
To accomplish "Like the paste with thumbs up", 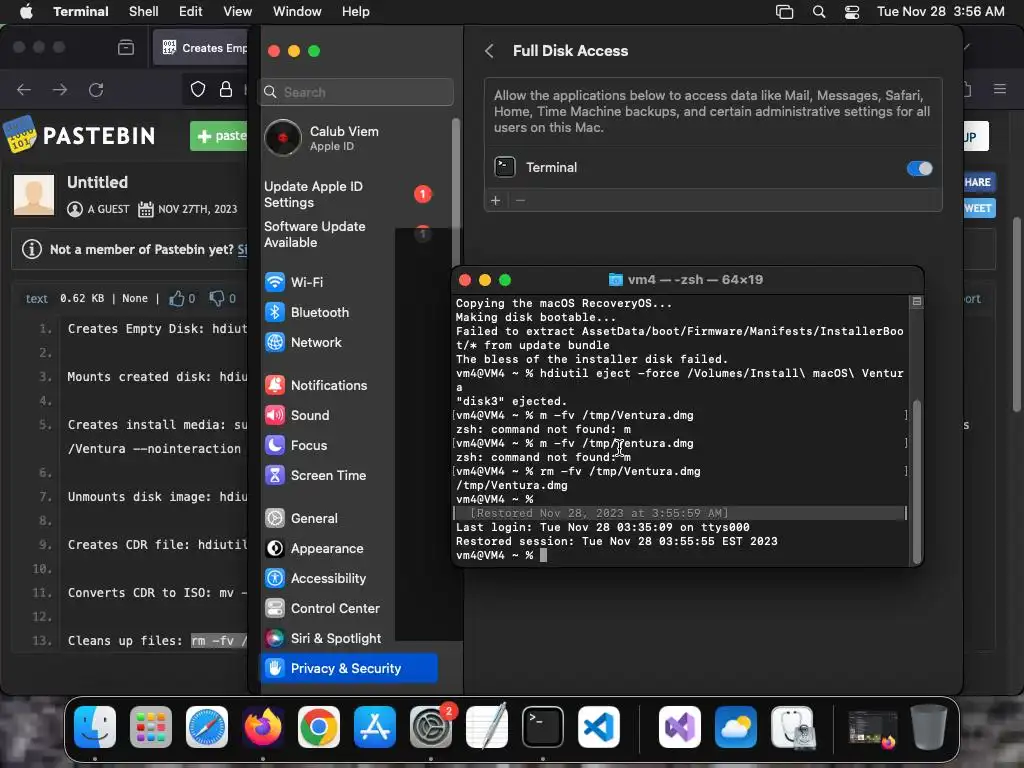I will coord(176,298).
